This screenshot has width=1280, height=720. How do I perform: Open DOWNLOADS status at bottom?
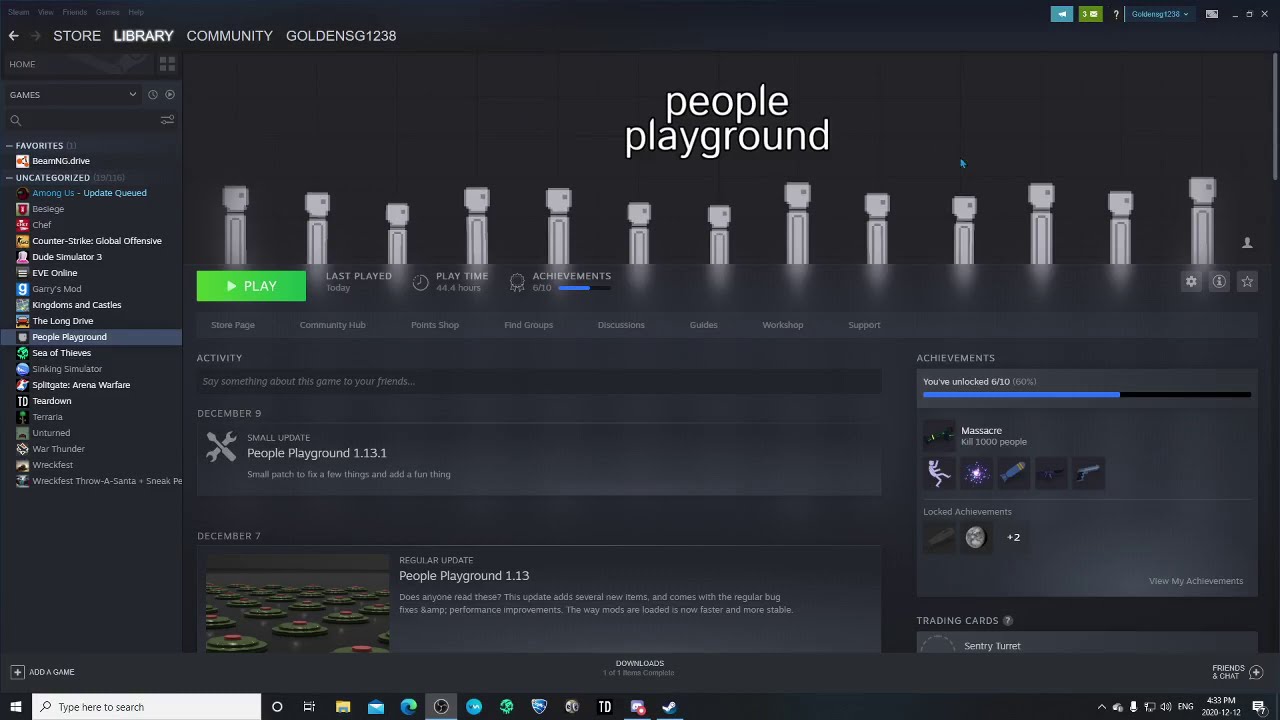(x=639, y=668)
